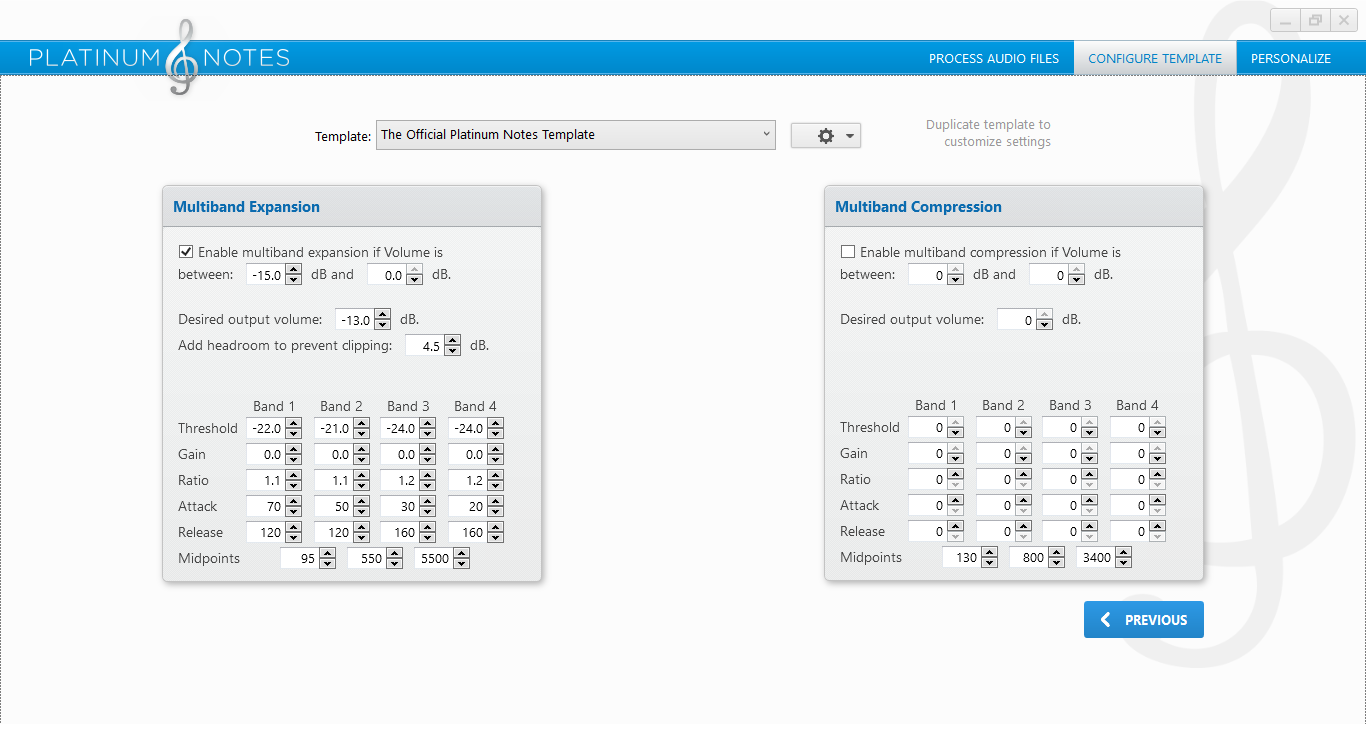Click 'Duplicate template to customize settings' text
This screenshot has width=1366, height=736.
point(989,133)
